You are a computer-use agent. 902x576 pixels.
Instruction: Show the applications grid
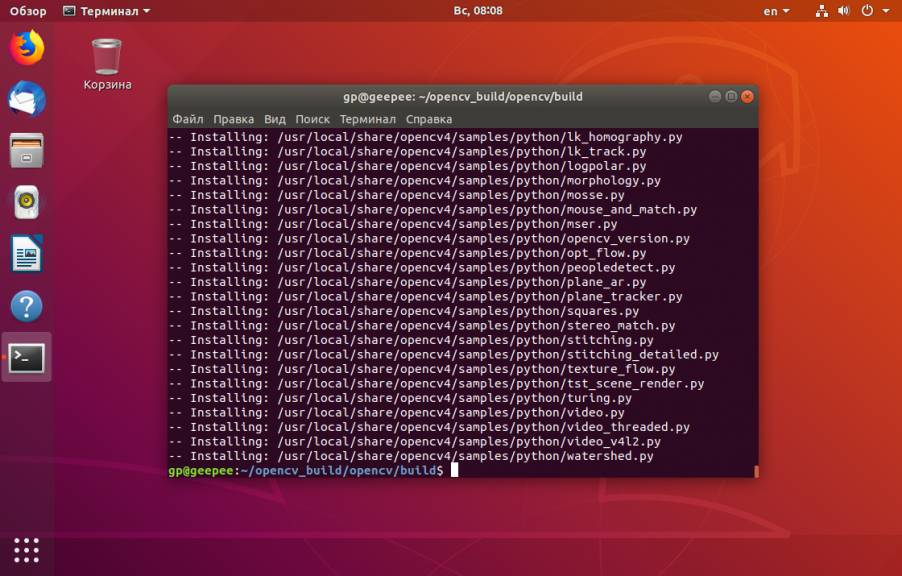click(26, 550)
